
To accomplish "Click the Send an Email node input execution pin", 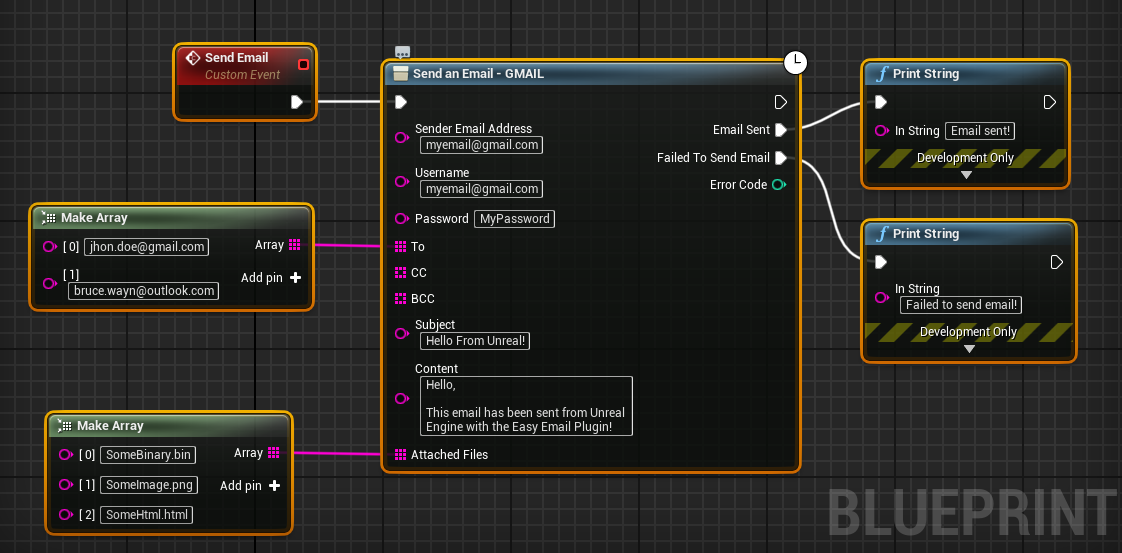I will click(x=401, y=102).
